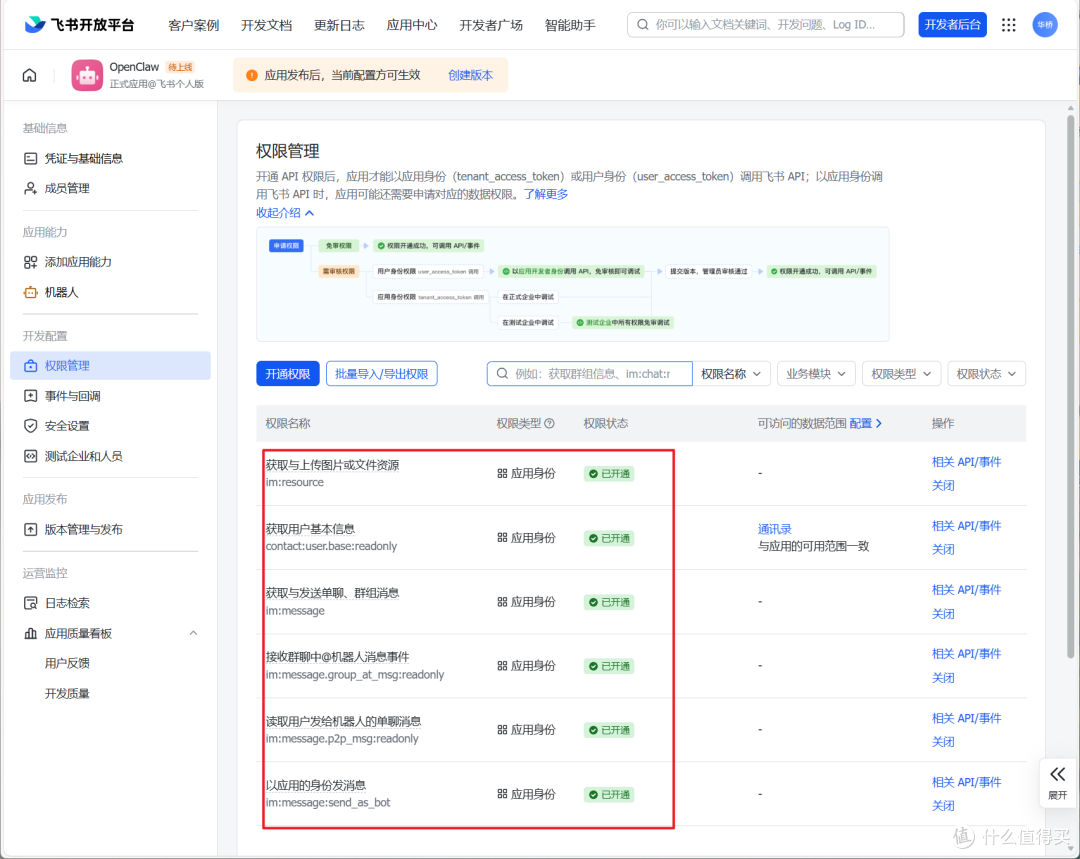Collapse intro via 收起介绍
This screenshot has height=859, width=1080.
pyautogui.click(x=284, y=213)
